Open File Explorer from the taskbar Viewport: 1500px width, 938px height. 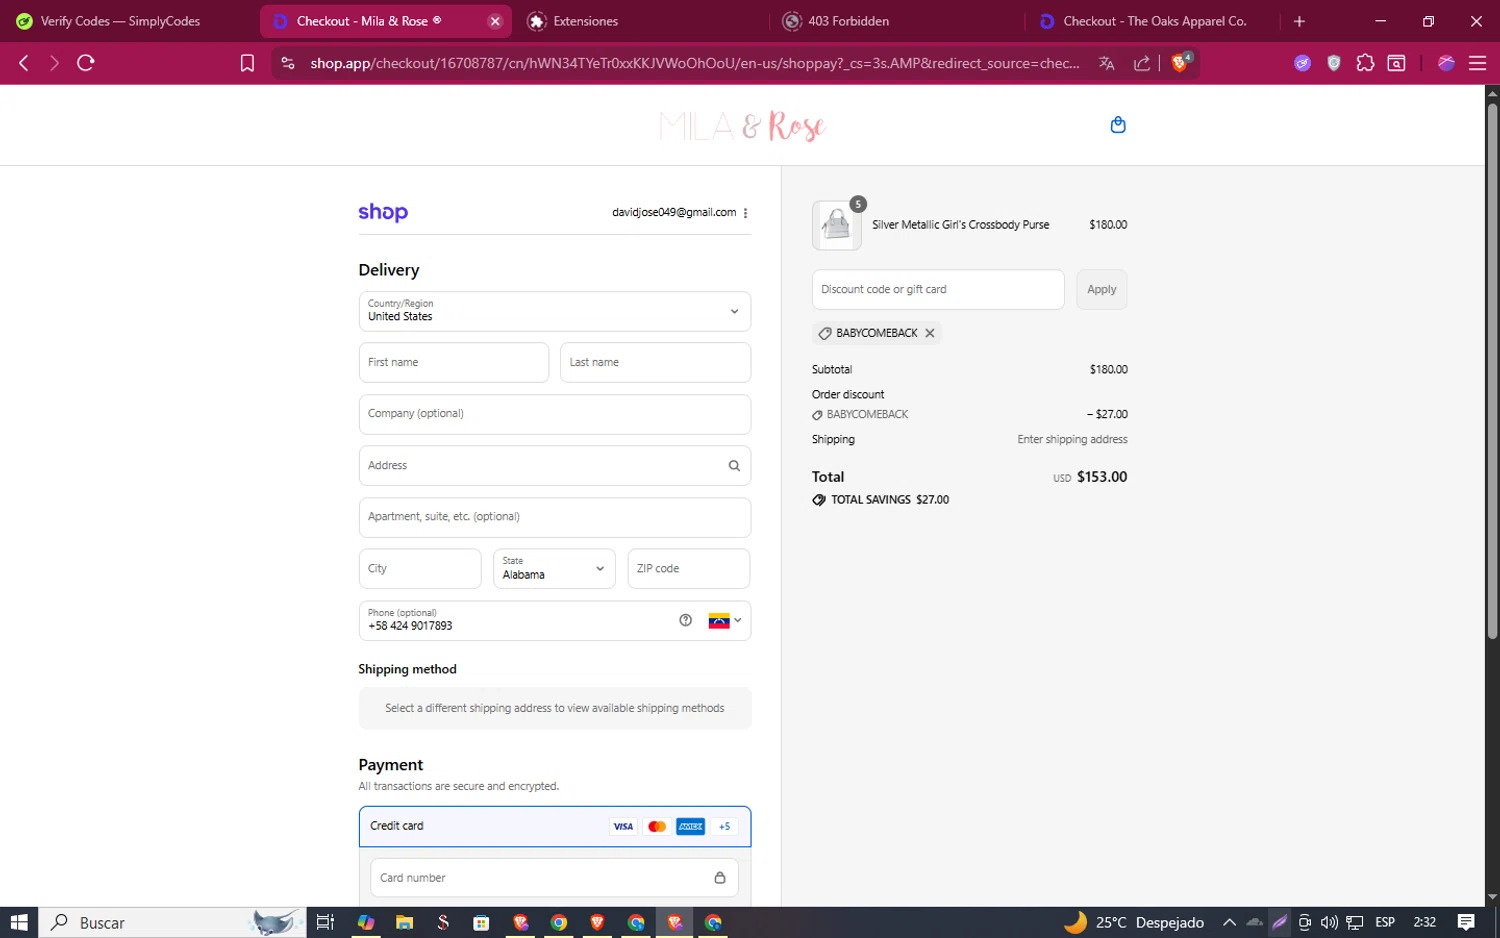pyautogui.click(x=404, y=922)
